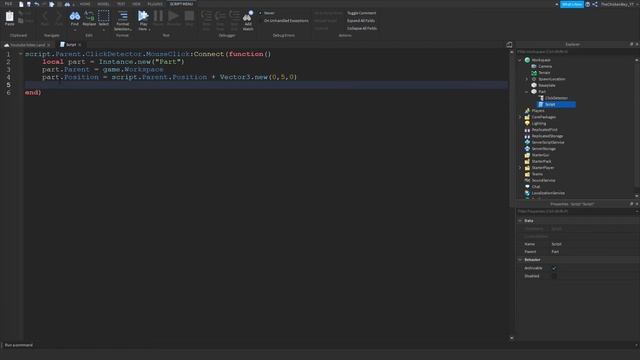Click the binoculars icon in quick access bar
Image resolution: width=640 pixels, height=360 pixels.
67,4
